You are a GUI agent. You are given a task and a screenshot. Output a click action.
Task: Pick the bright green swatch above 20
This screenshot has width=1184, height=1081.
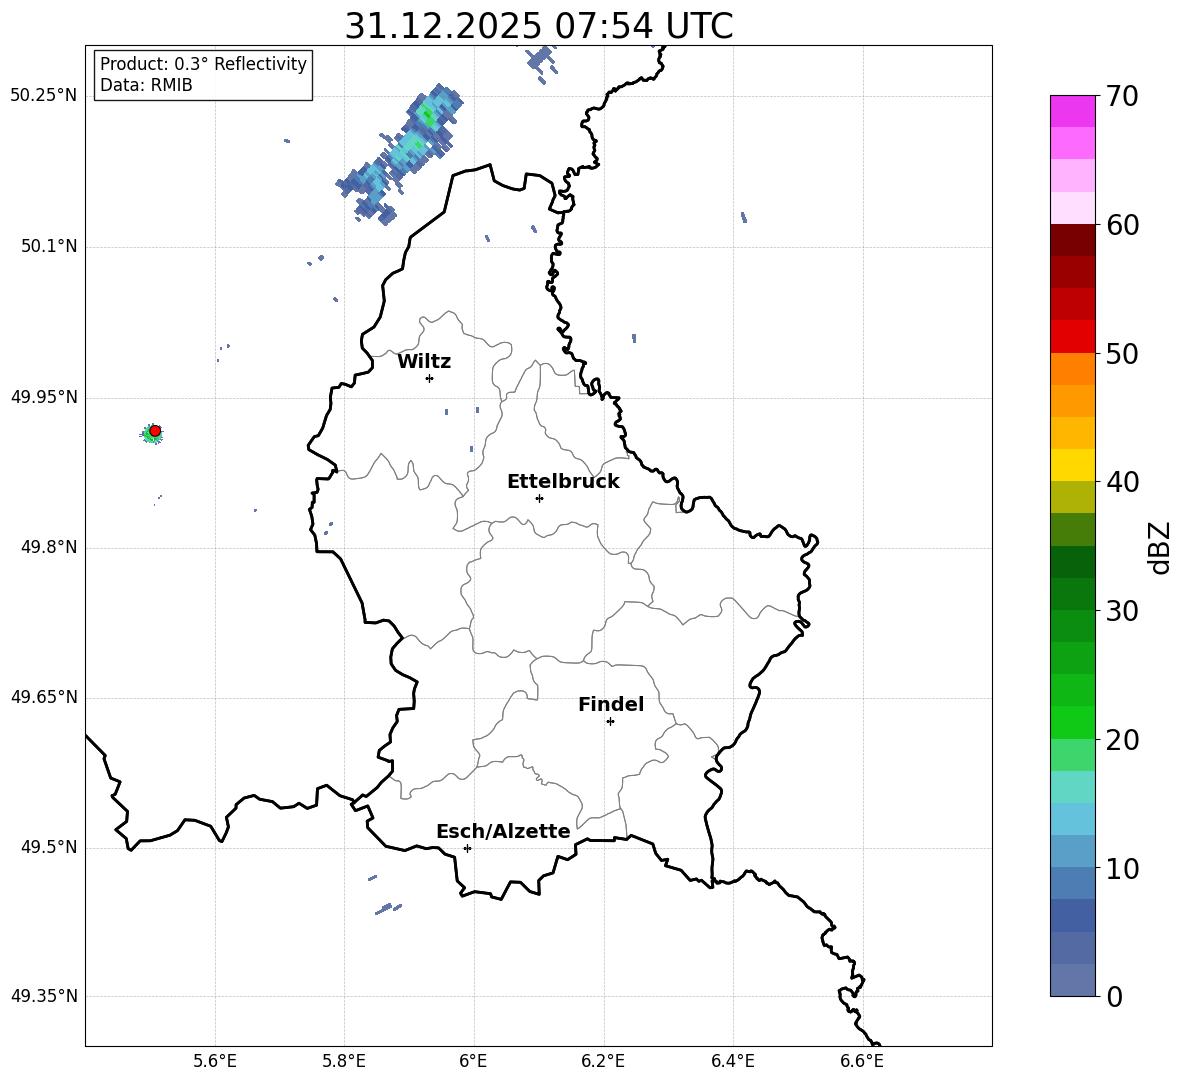point(1072,722)
